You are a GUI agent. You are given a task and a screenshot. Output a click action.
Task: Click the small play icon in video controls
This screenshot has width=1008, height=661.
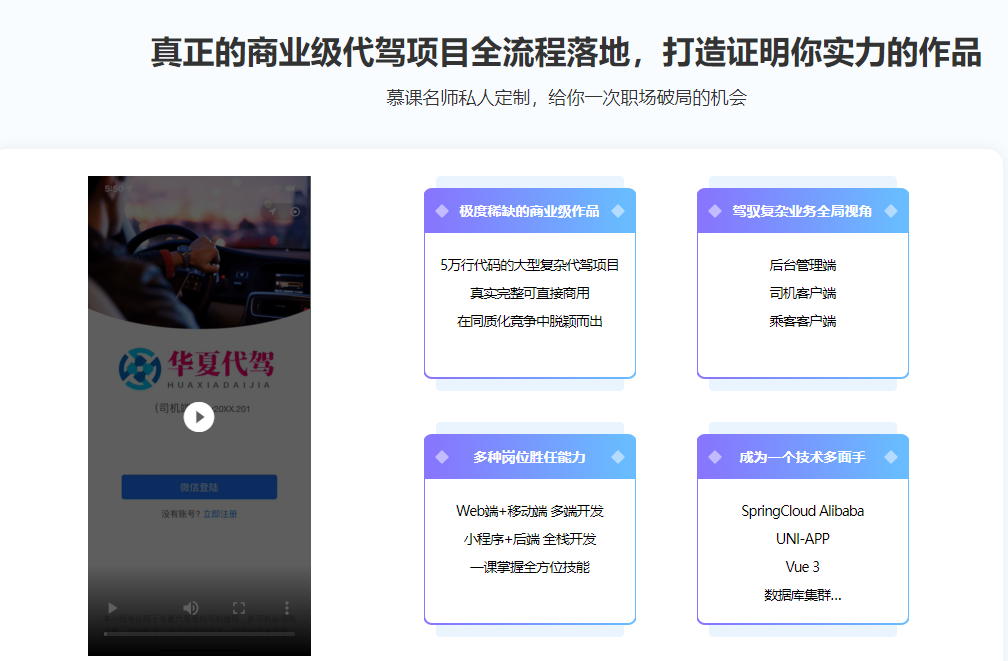113,608
